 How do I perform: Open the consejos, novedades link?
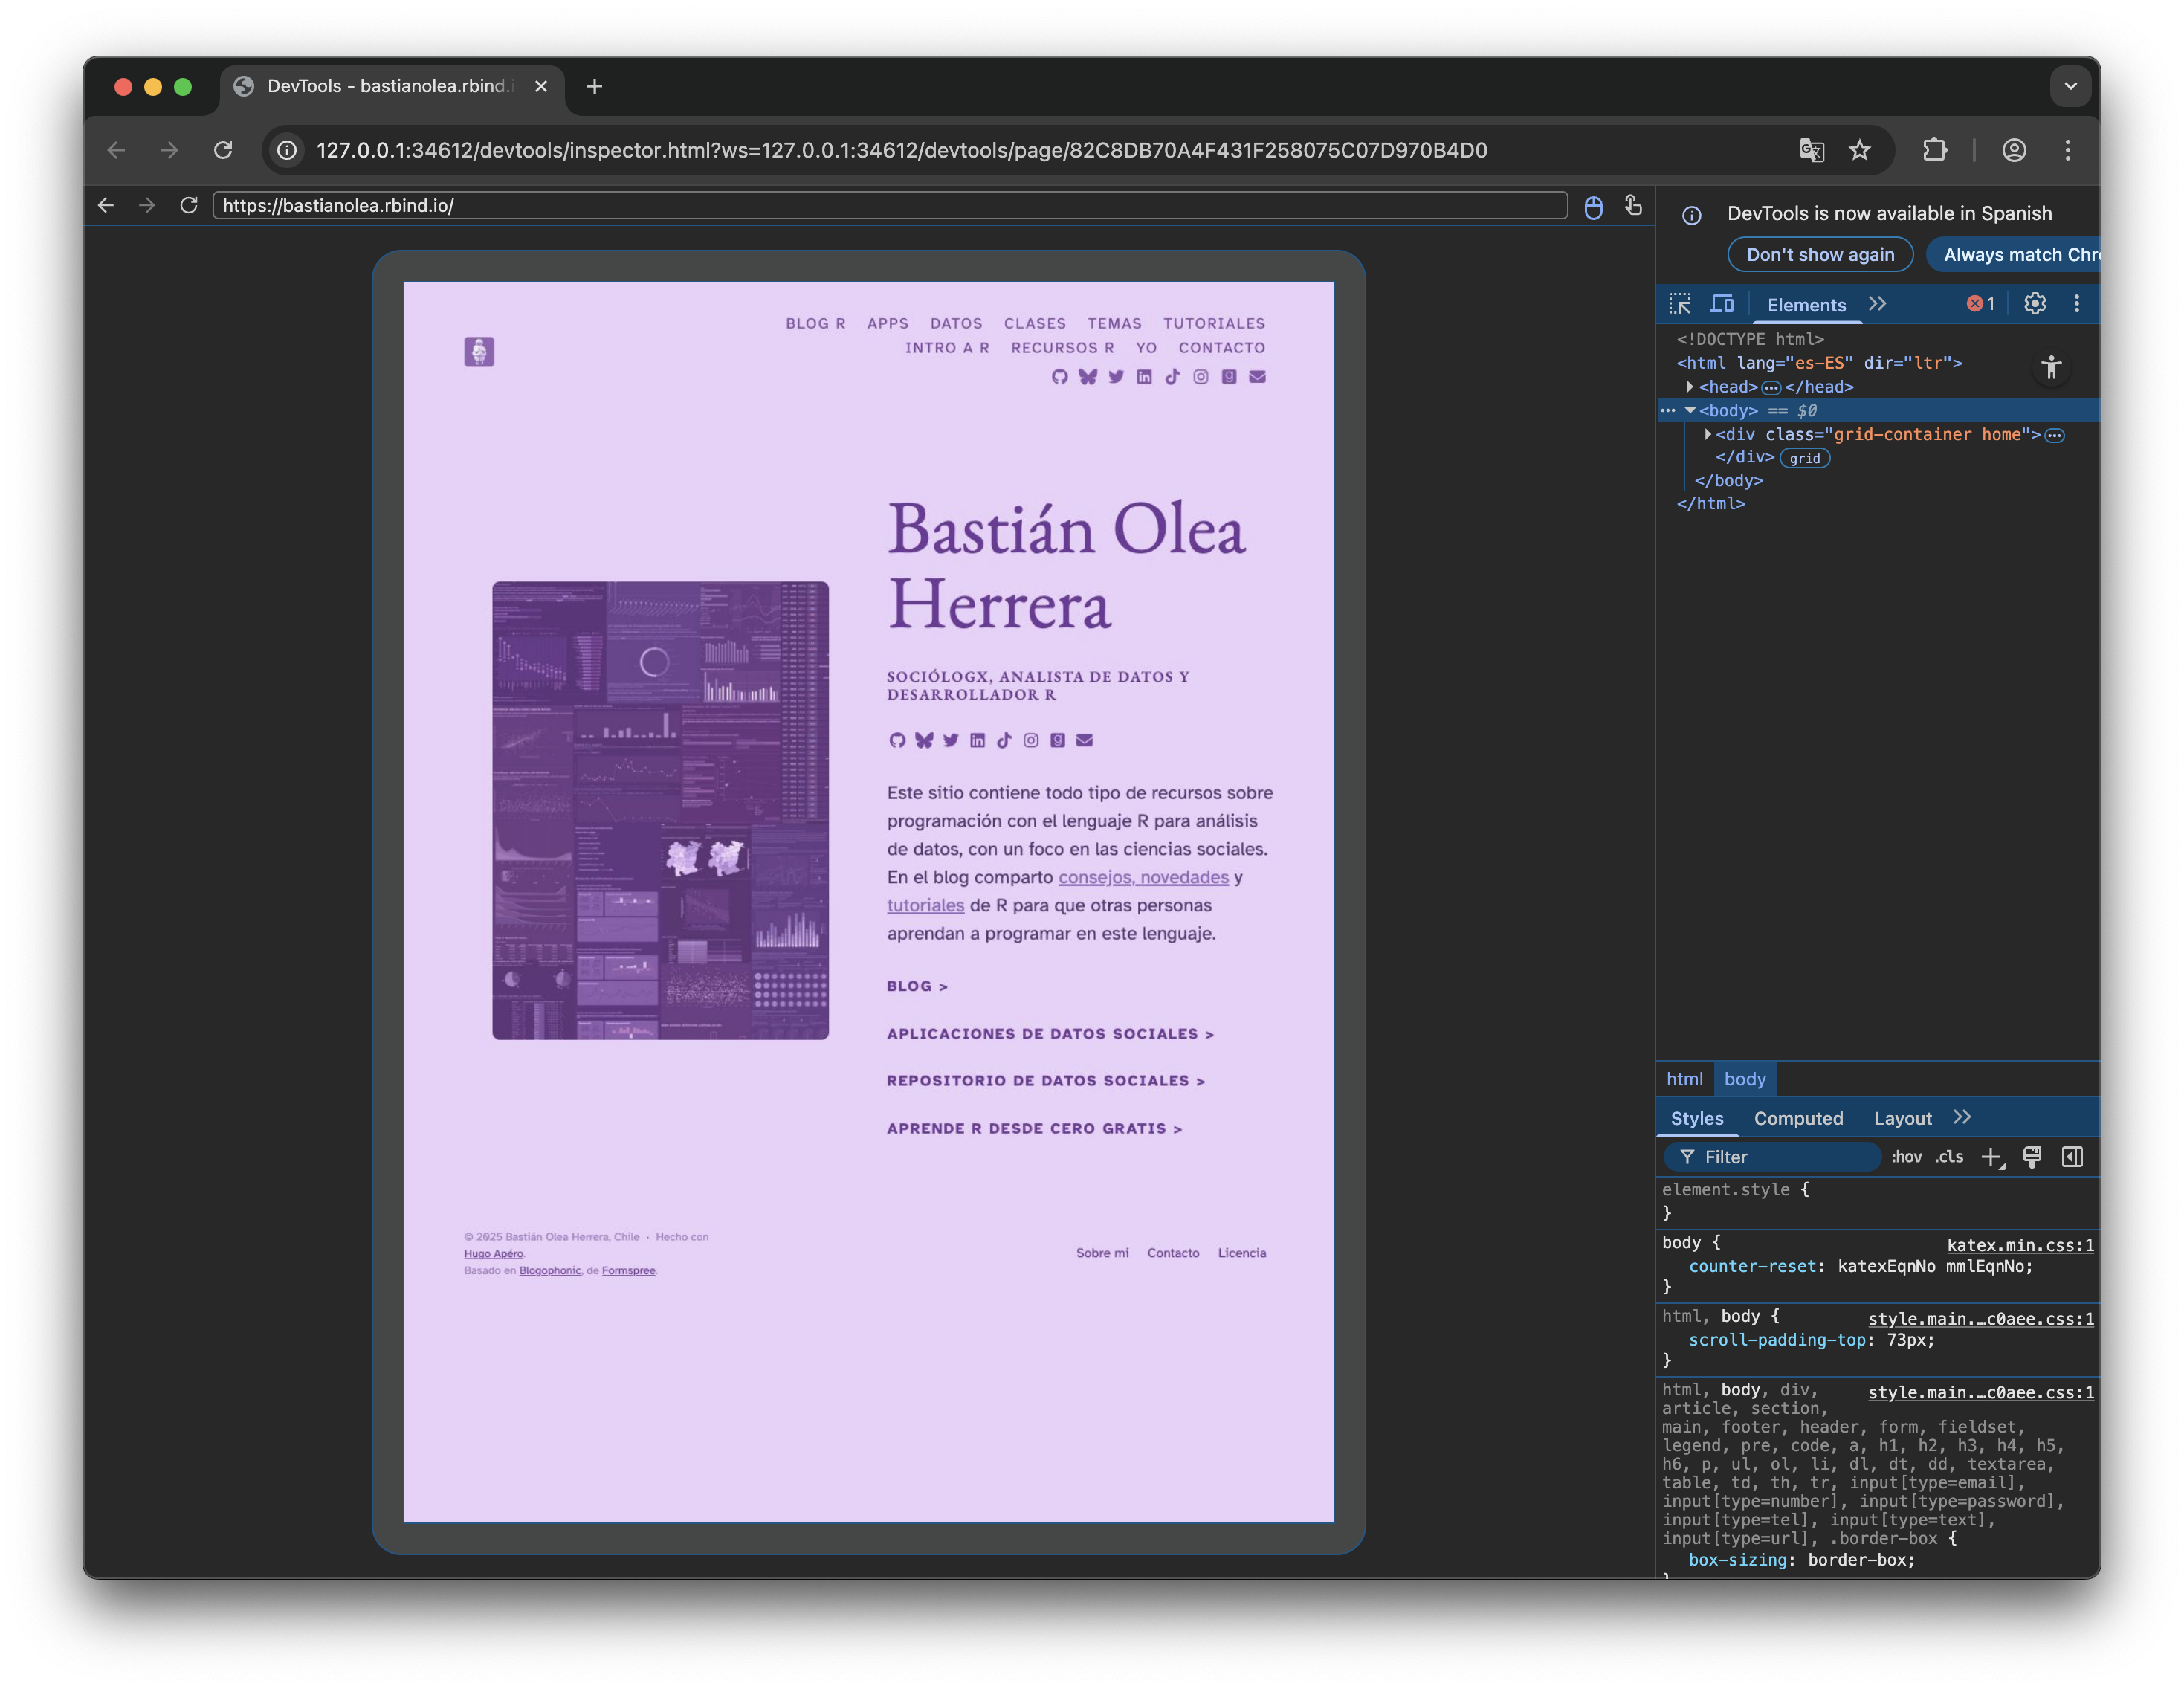[1143, 877]
